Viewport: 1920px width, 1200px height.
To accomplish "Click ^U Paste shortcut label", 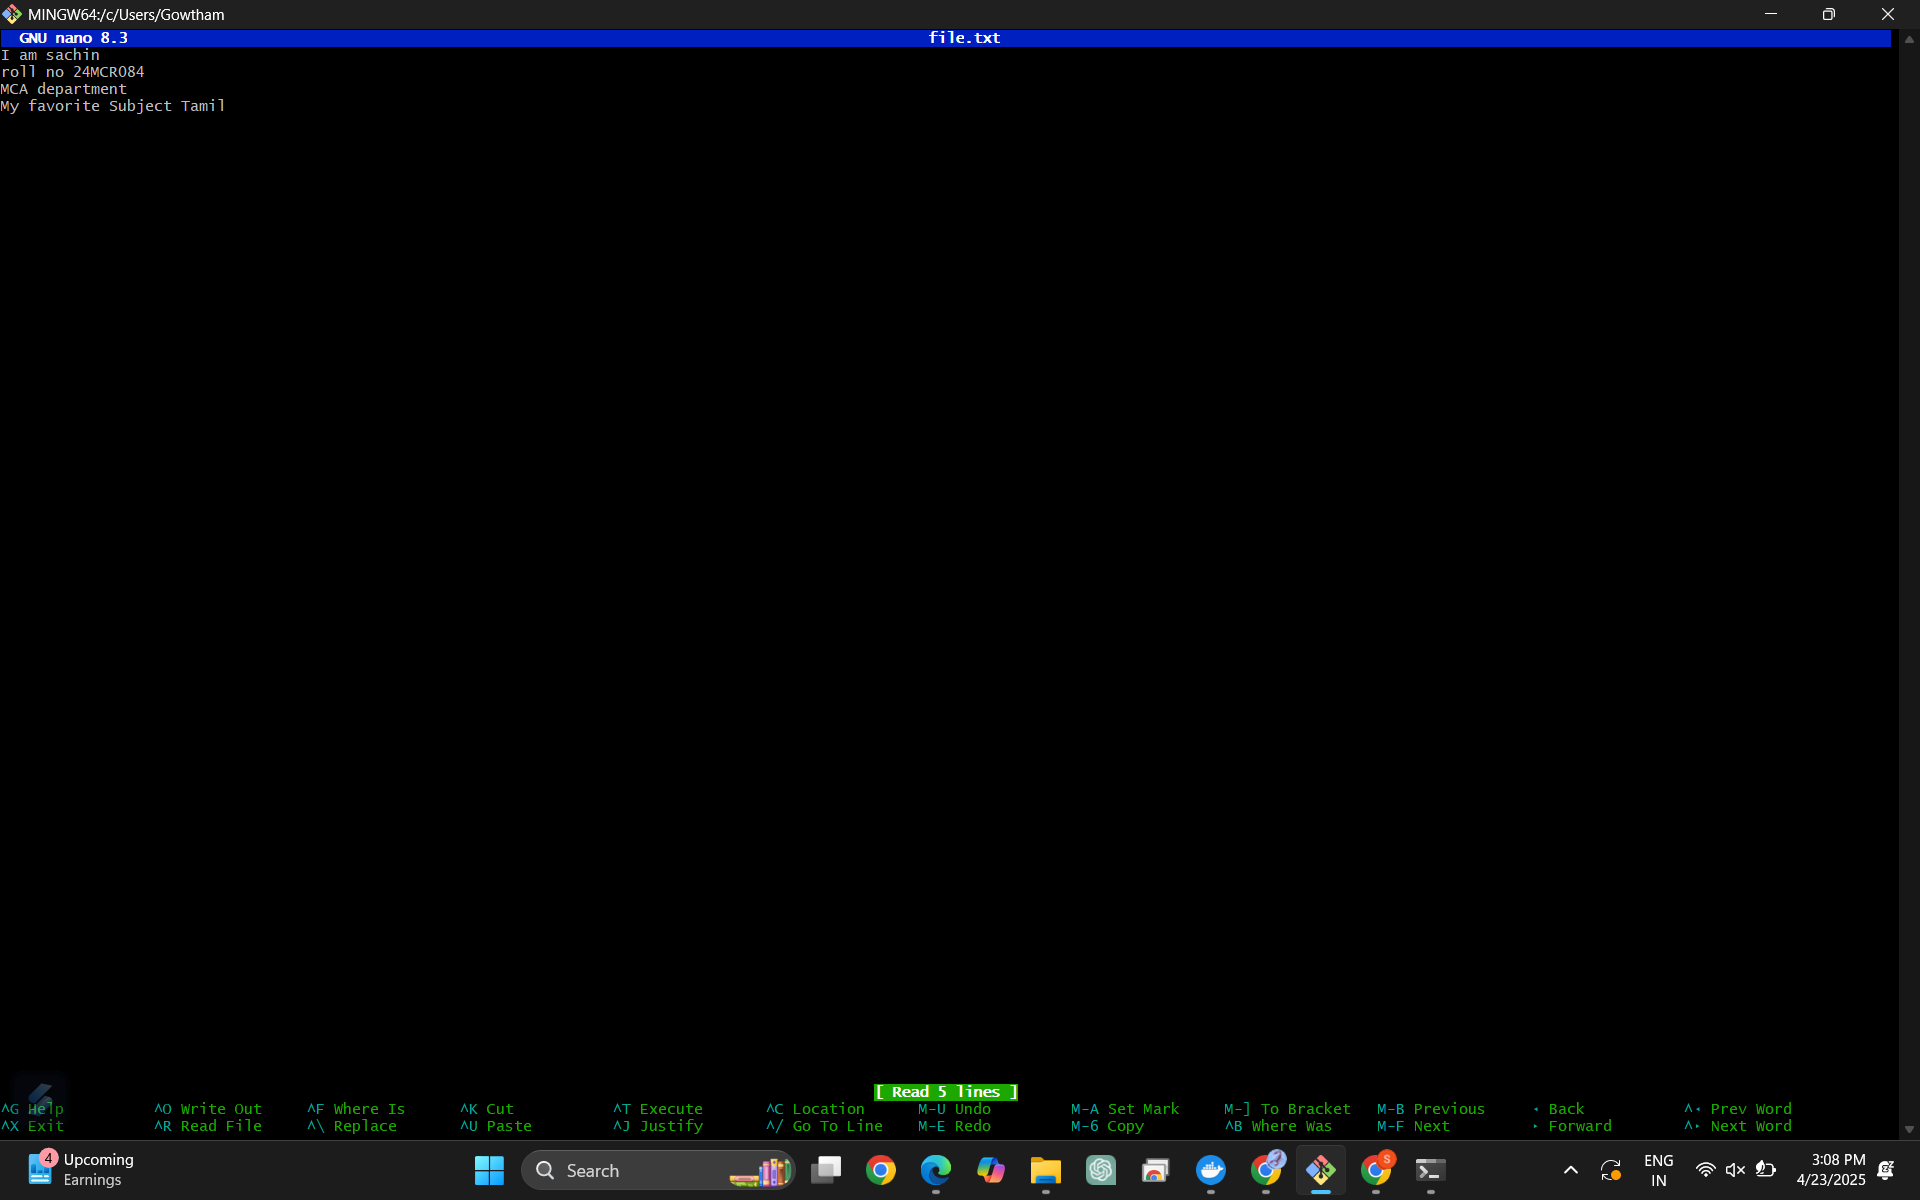I will point(496,1126).
